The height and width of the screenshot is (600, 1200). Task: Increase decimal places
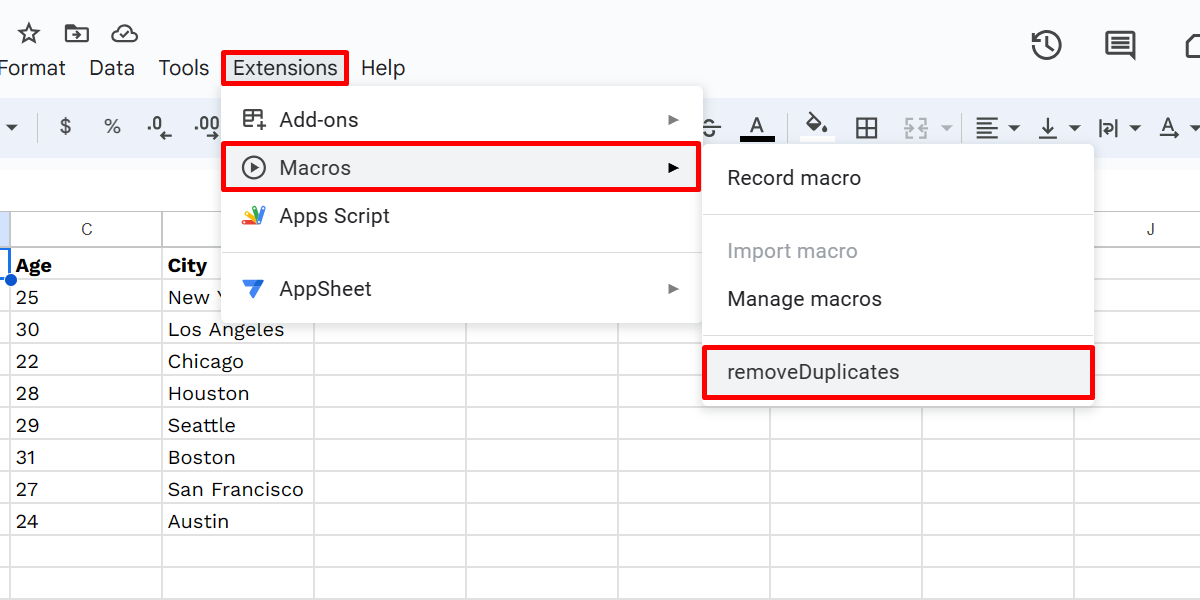207,127
